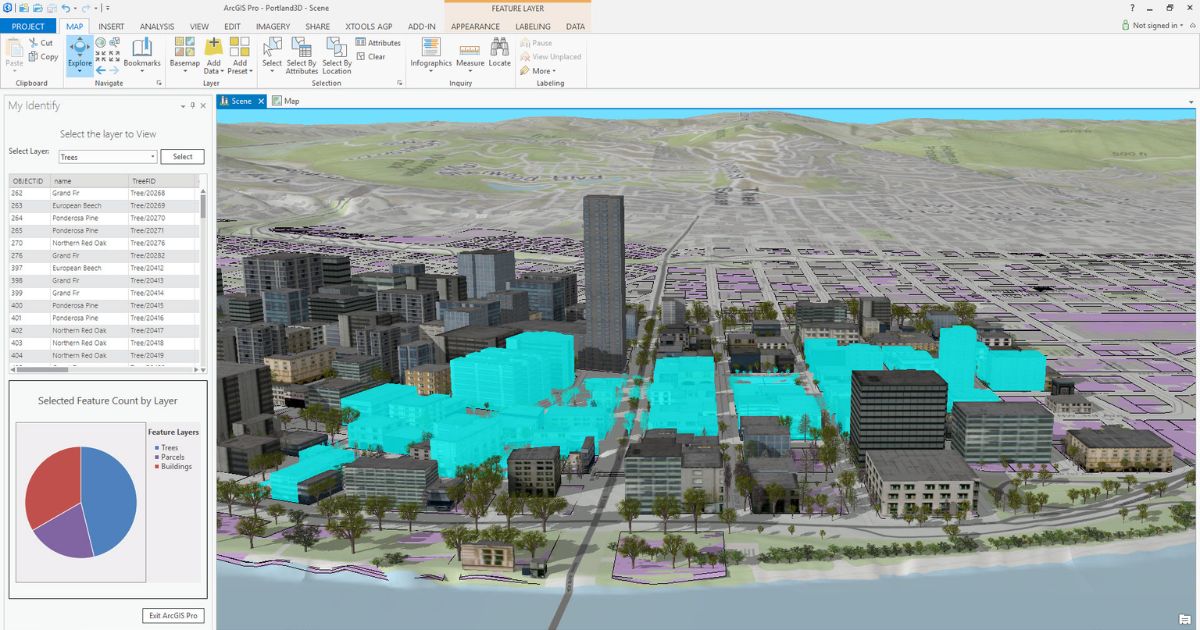Open the Selection group dialog launcher

tap(400, 83)
